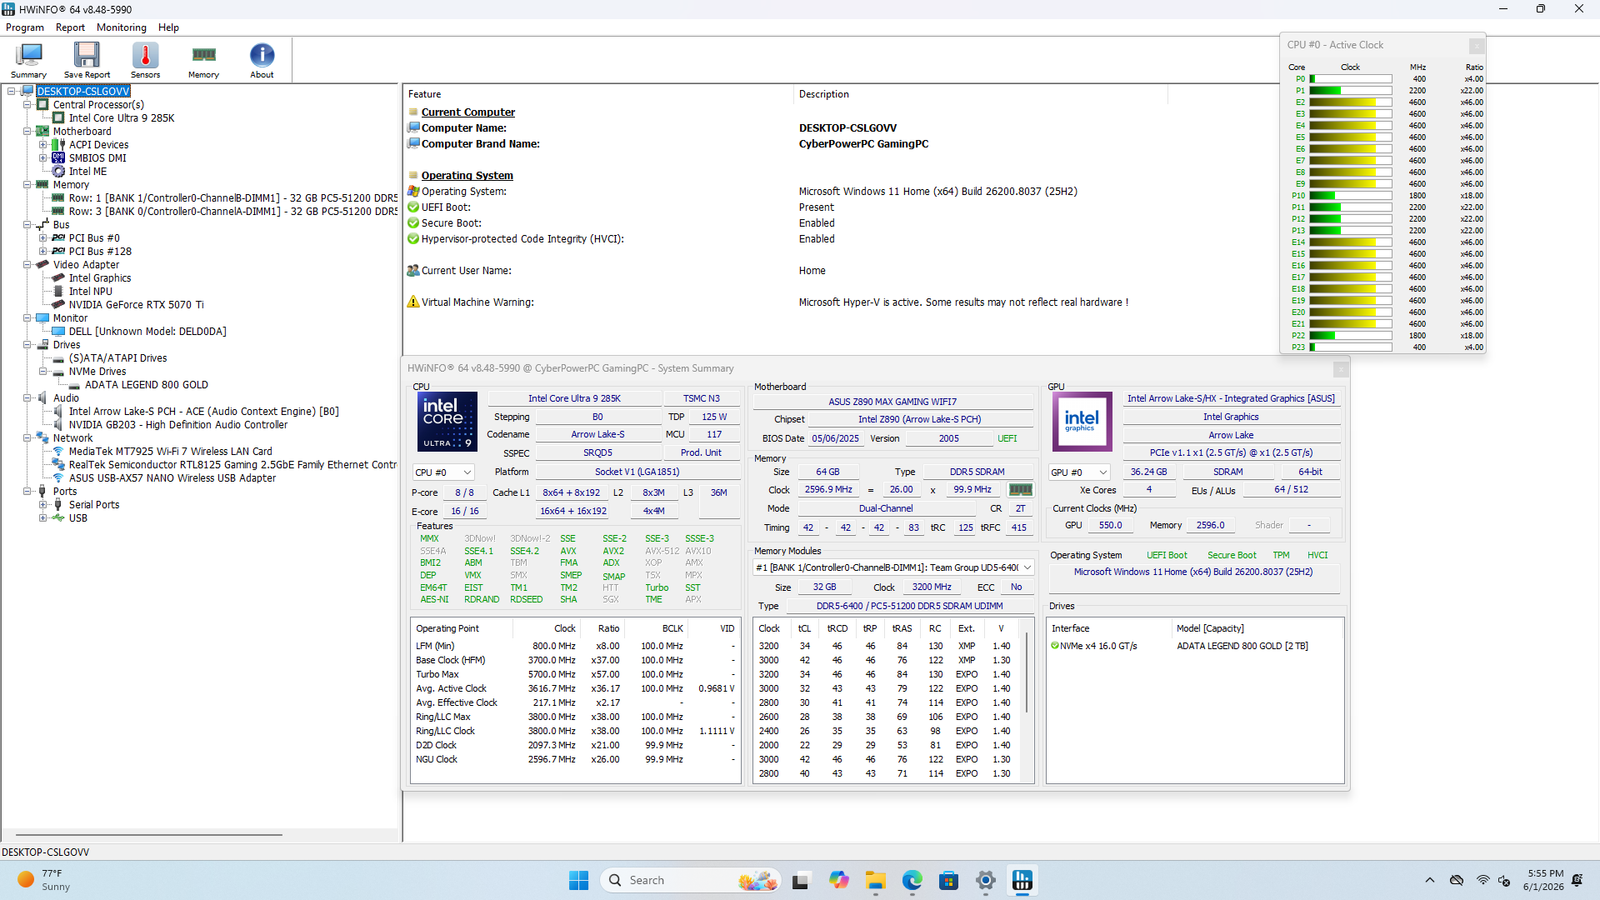Select Intel Graphics under Video Adapter
The image size is (1600, 900).
pos(100,278)
